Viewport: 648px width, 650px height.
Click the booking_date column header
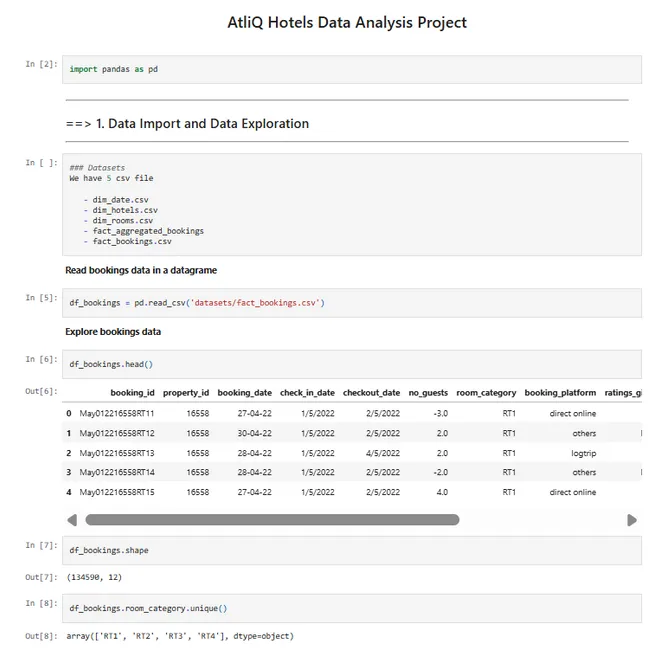pyautogui.click(x=245, y=393)
